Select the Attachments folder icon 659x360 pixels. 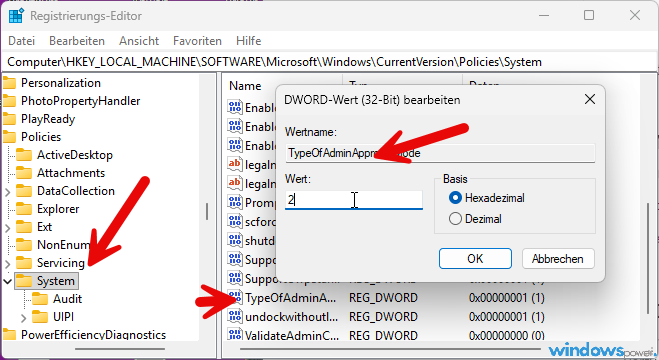(24, 173)
